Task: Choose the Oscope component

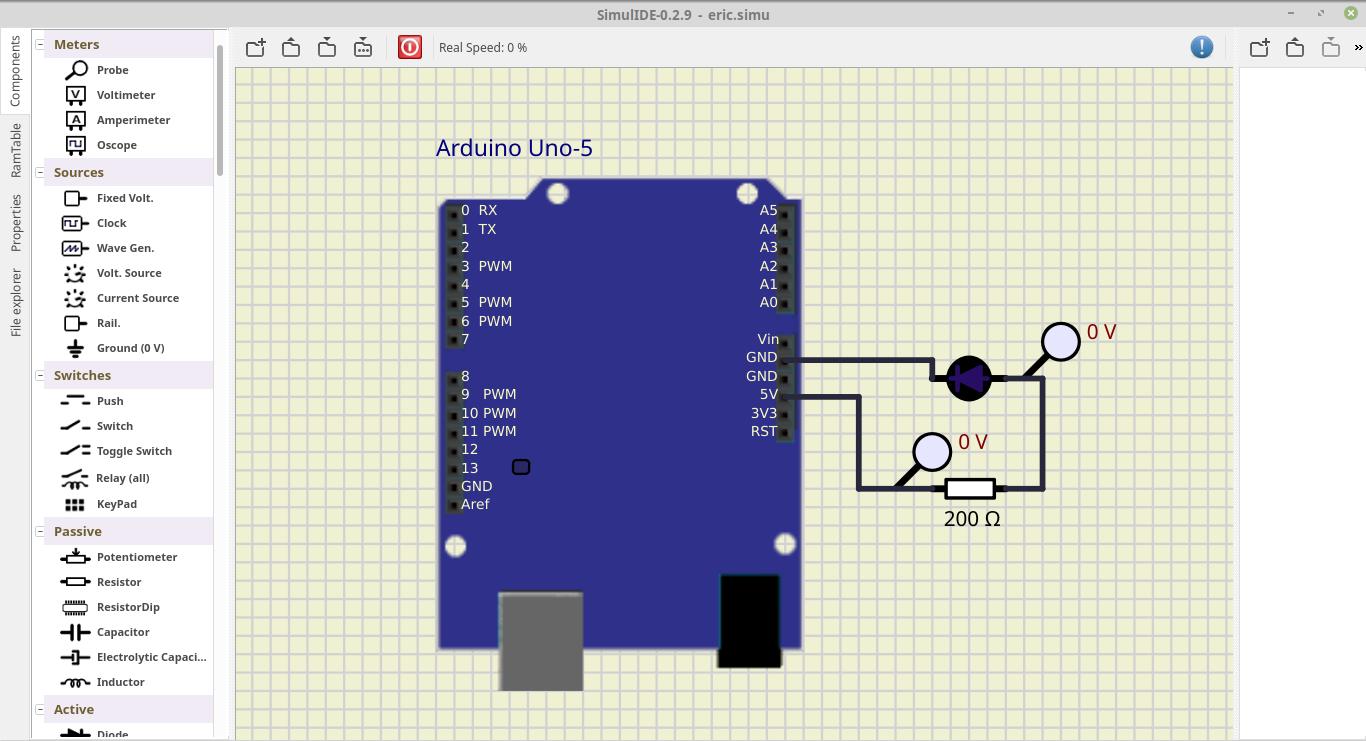Action: tap(116, 145)
